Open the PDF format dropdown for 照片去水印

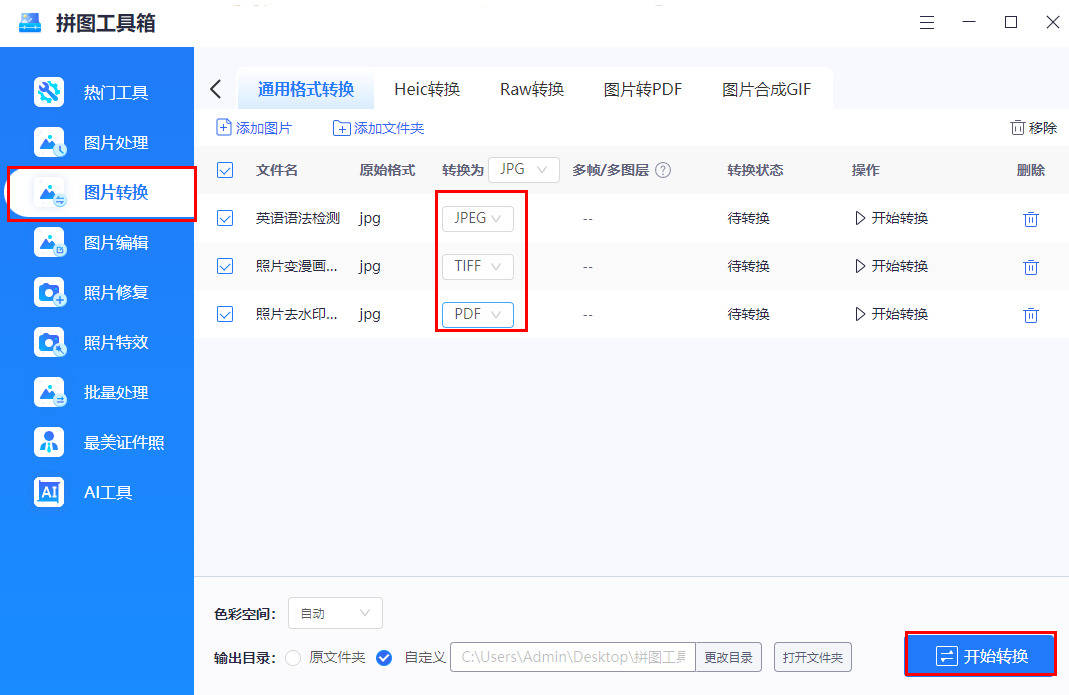(x=478, y=314)
